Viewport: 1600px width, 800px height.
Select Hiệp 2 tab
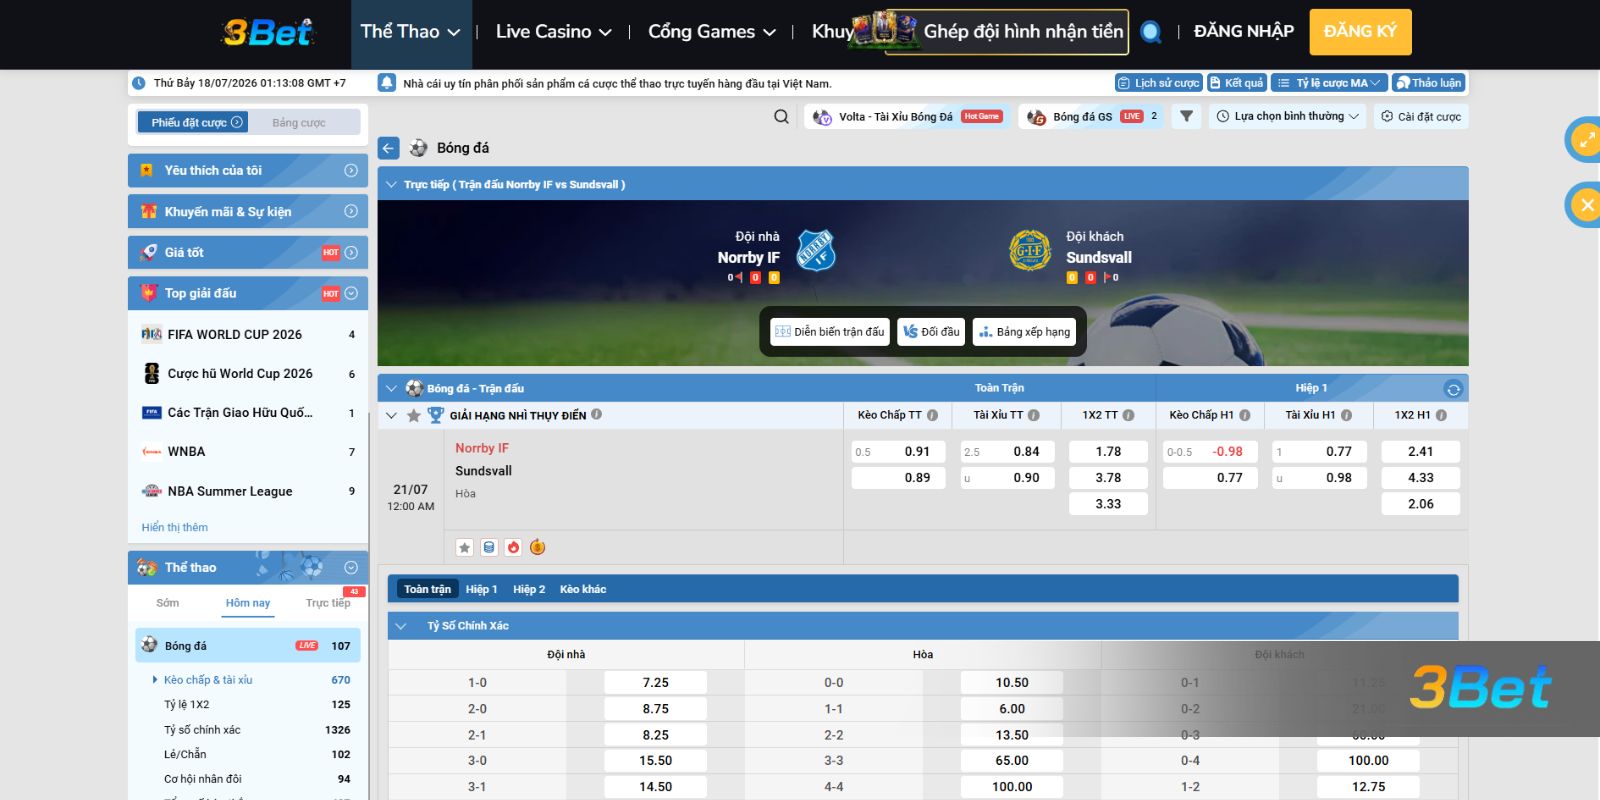pos(529,589)
